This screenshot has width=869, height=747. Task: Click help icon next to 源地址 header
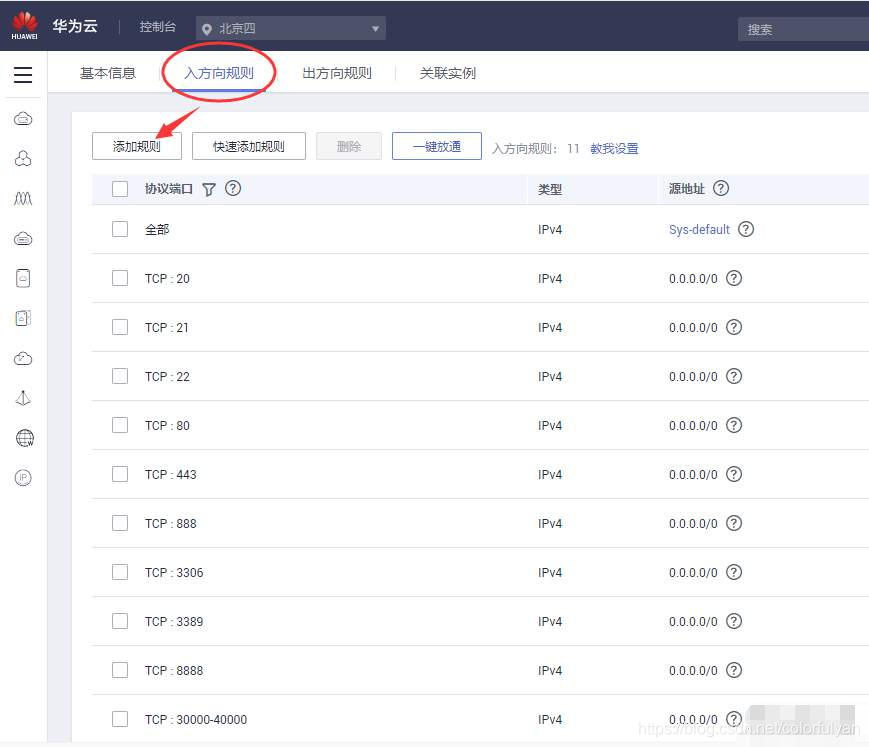[720, 188]
